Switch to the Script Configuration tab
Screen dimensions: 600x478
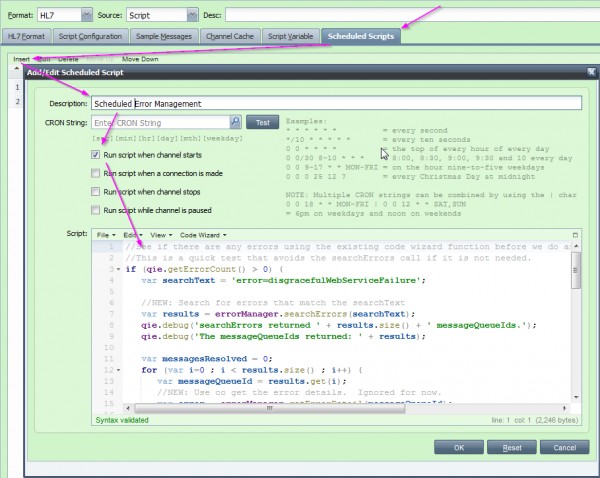tap(90, 36)
